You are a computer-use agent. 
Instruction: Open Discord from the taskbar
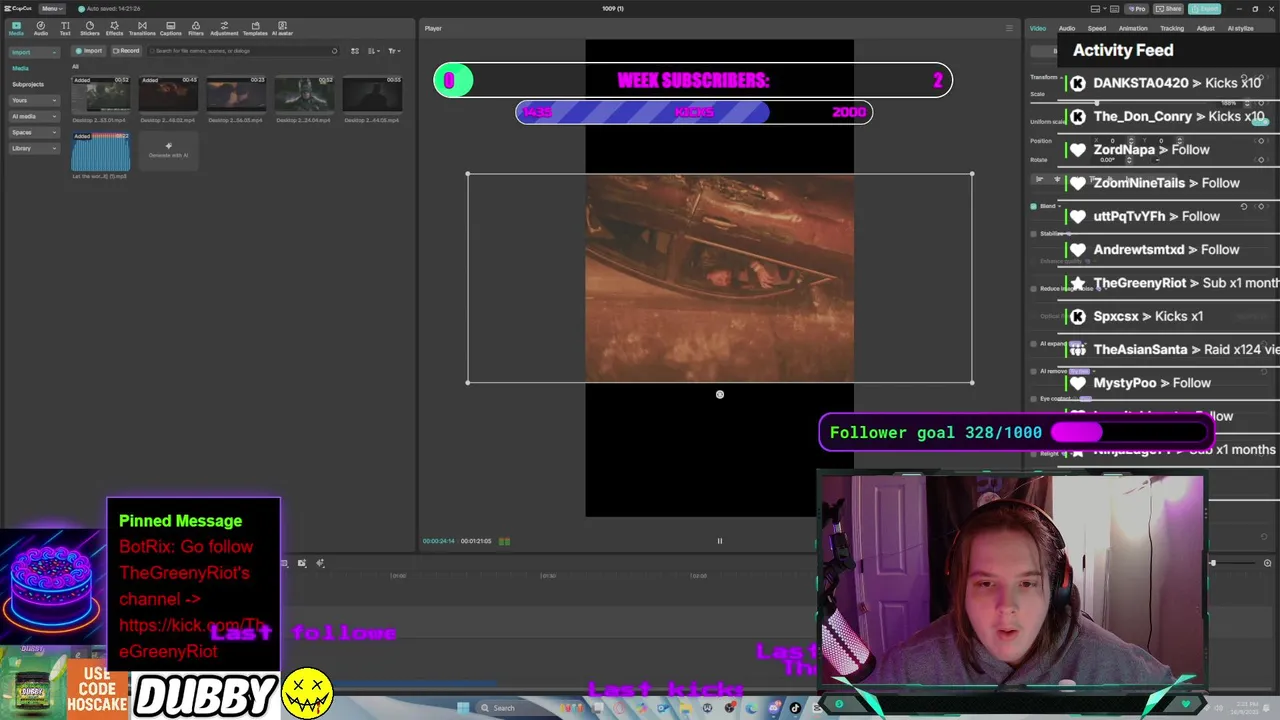pyautogui.click(x=773, y=708)
